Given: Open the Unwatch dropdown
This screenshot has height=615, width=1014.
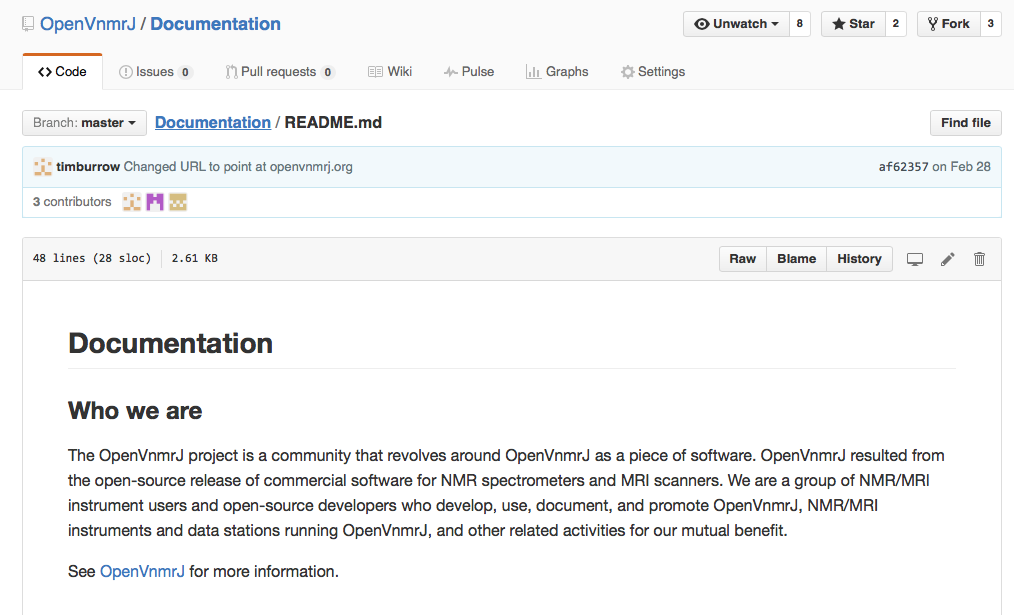Looking at the screenshot, I should tap(736, 24).
